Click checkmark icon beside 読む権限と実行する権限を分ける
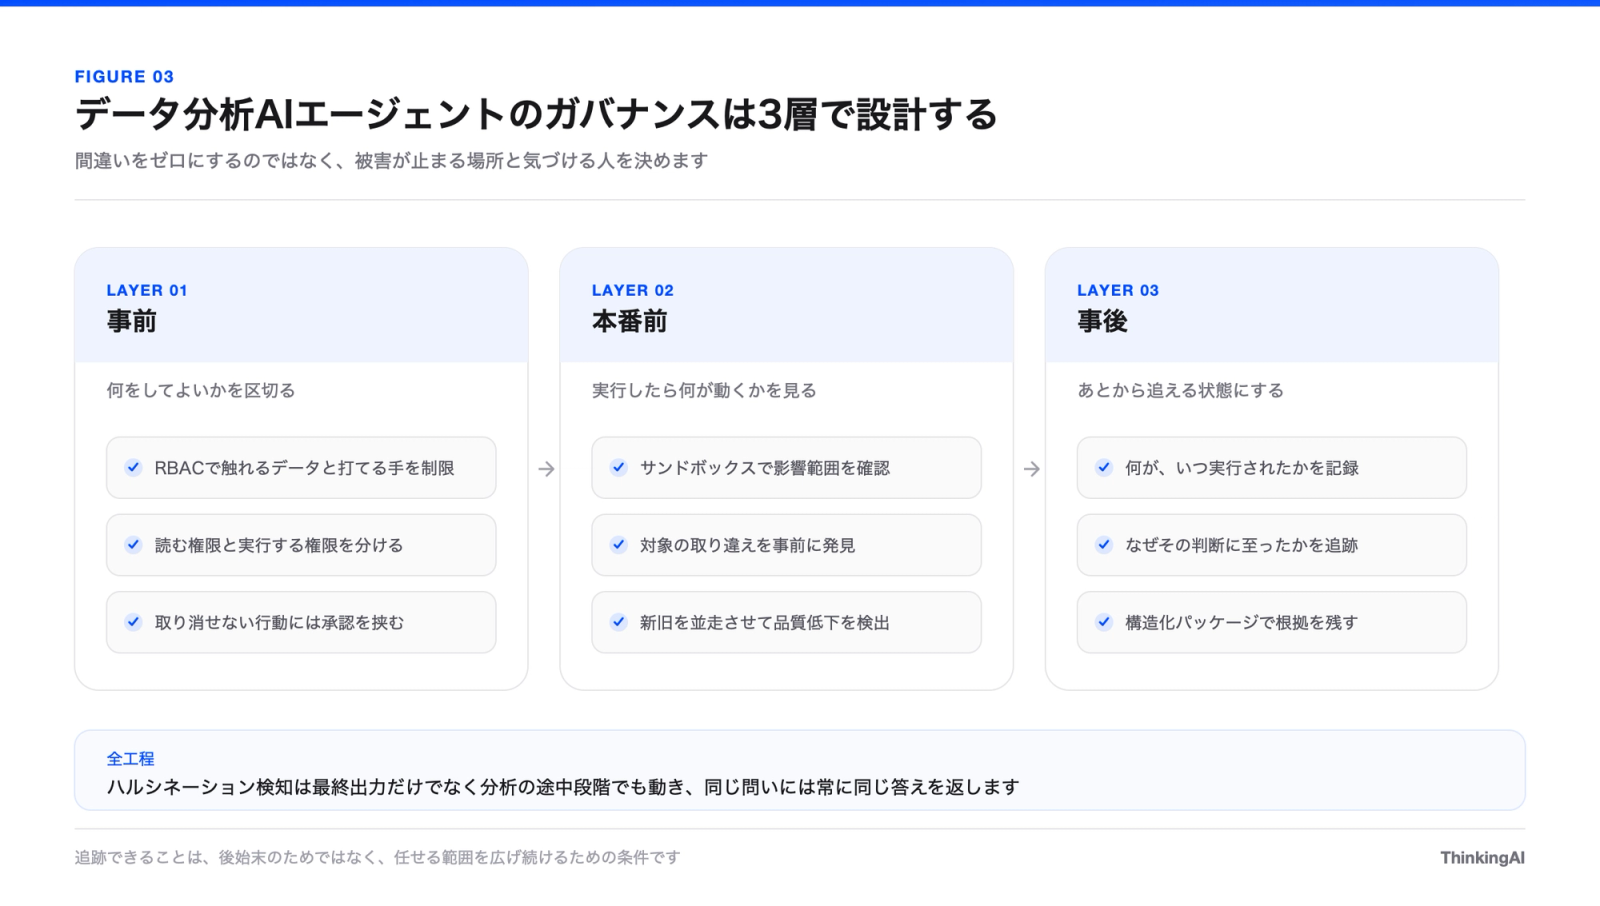1600x906 pixels. coord(133,545)
